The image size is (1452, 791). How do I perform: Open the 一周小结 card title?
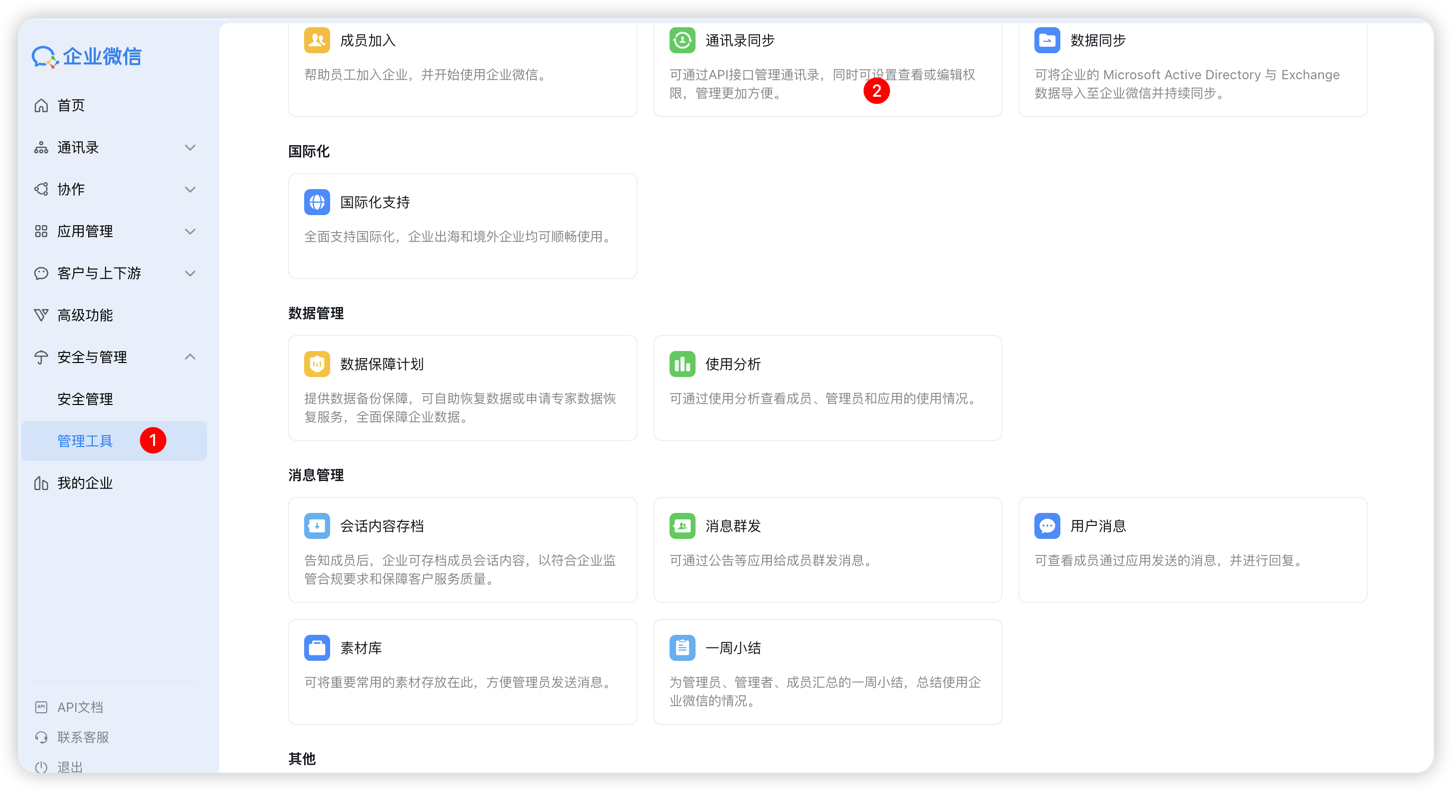pos(733,648)
